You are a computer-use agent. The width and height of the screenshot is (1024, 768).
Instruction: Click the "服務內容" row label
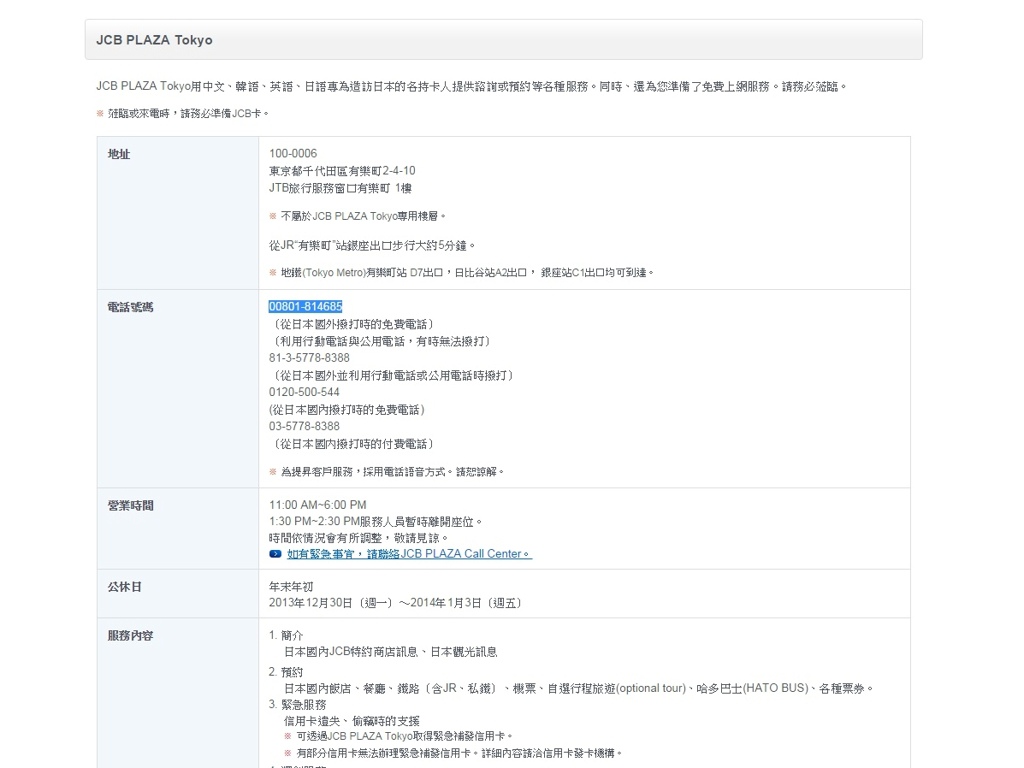pyautogui.click(x=131, y=635)
